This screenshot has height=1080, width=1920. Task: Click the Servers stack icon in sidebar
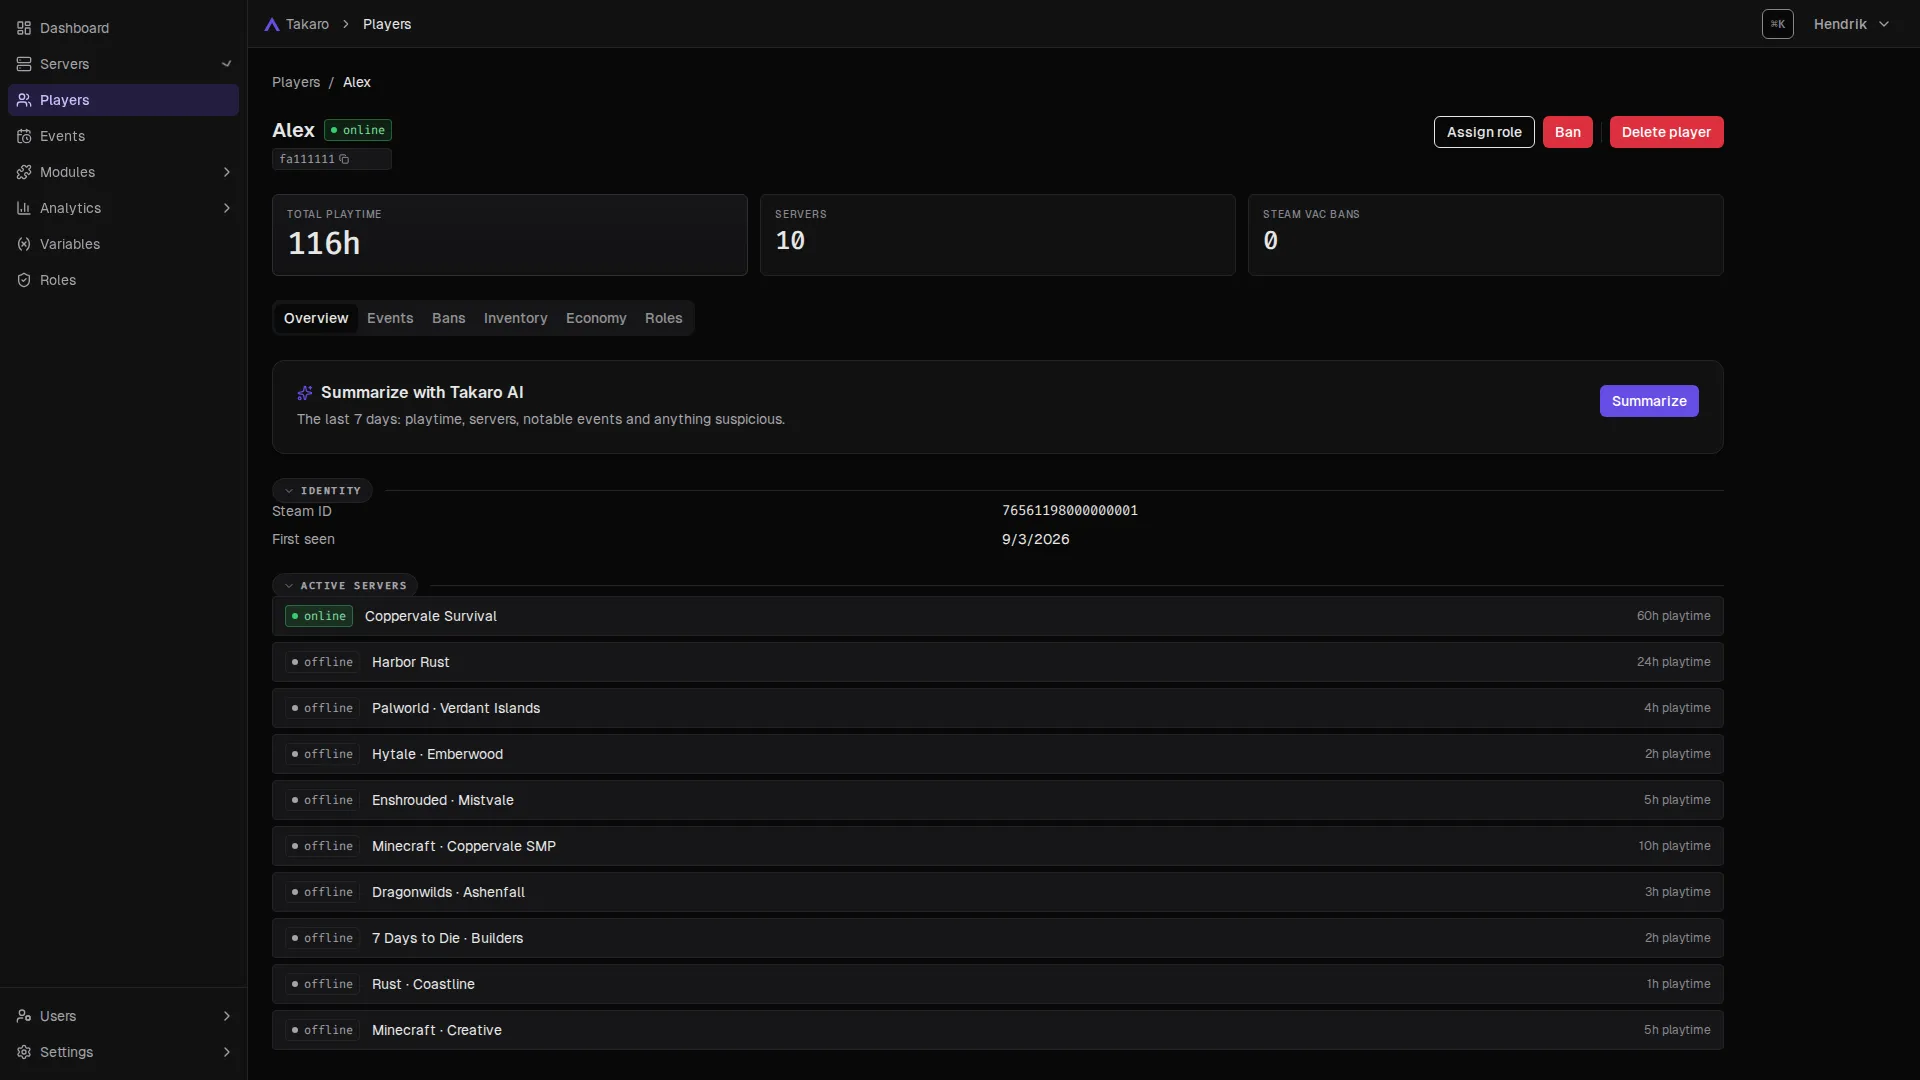click(24, 64)
